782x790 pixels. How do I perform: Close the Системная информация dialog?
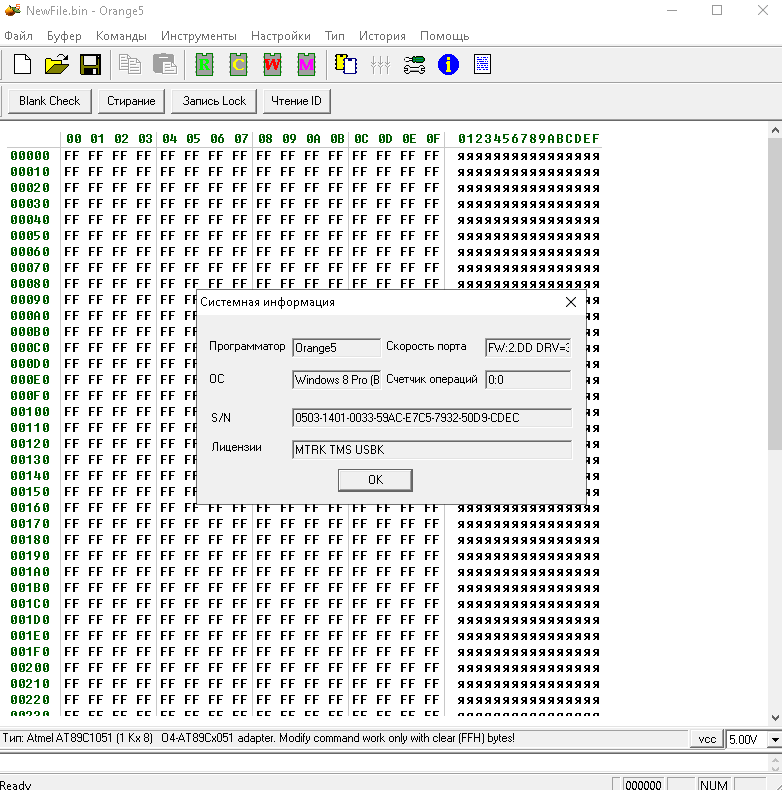coord(571,302)
